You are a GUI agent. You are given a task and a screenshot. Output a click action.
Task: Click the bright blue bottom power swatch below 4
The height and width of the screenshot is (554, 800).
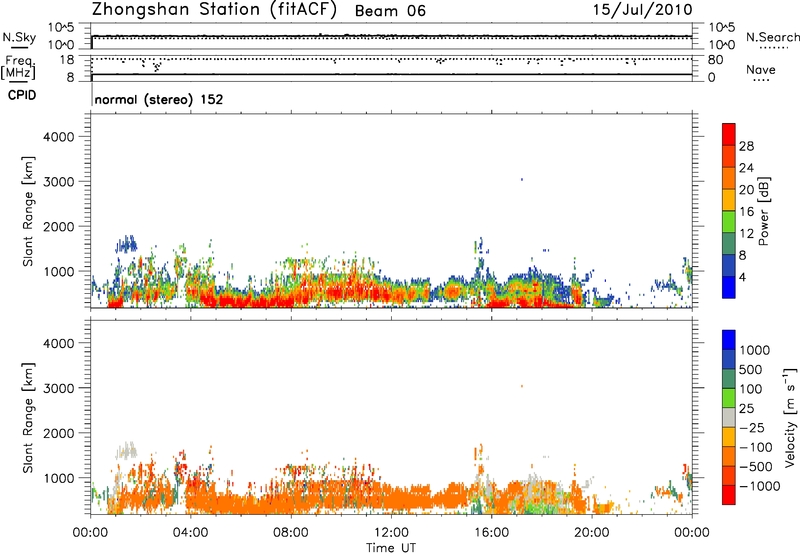coord(729,287)
